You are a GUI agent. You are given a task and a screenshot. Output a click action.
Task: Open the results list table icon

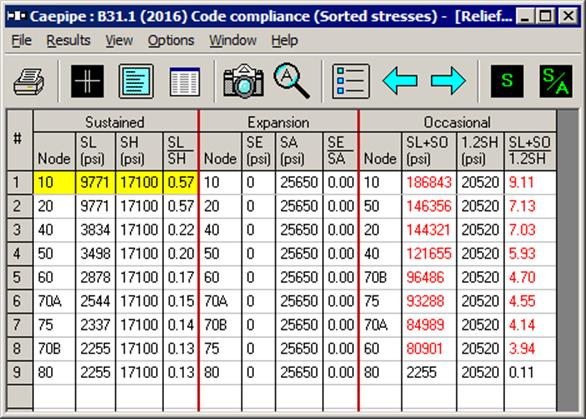(x=185, y=81)
